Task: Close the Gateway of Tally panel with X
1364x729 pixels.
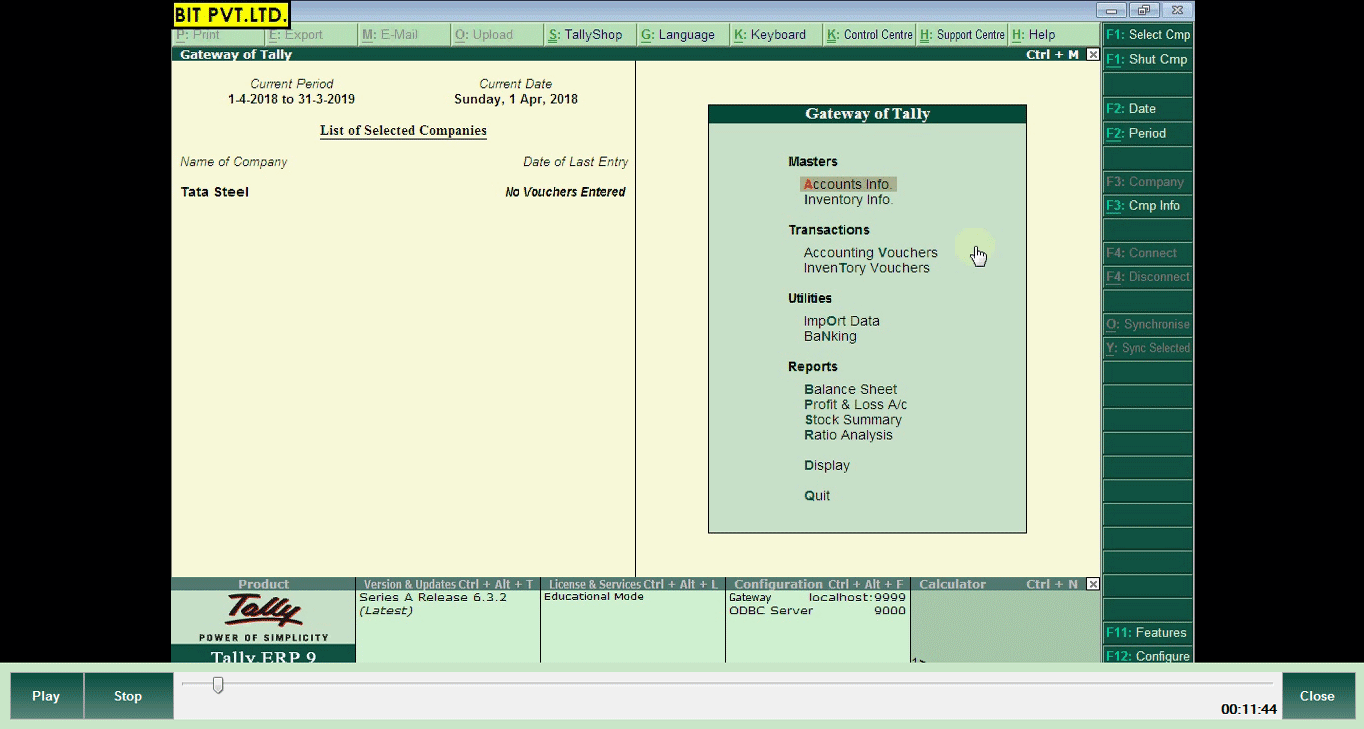Action: click(1092, 55)
